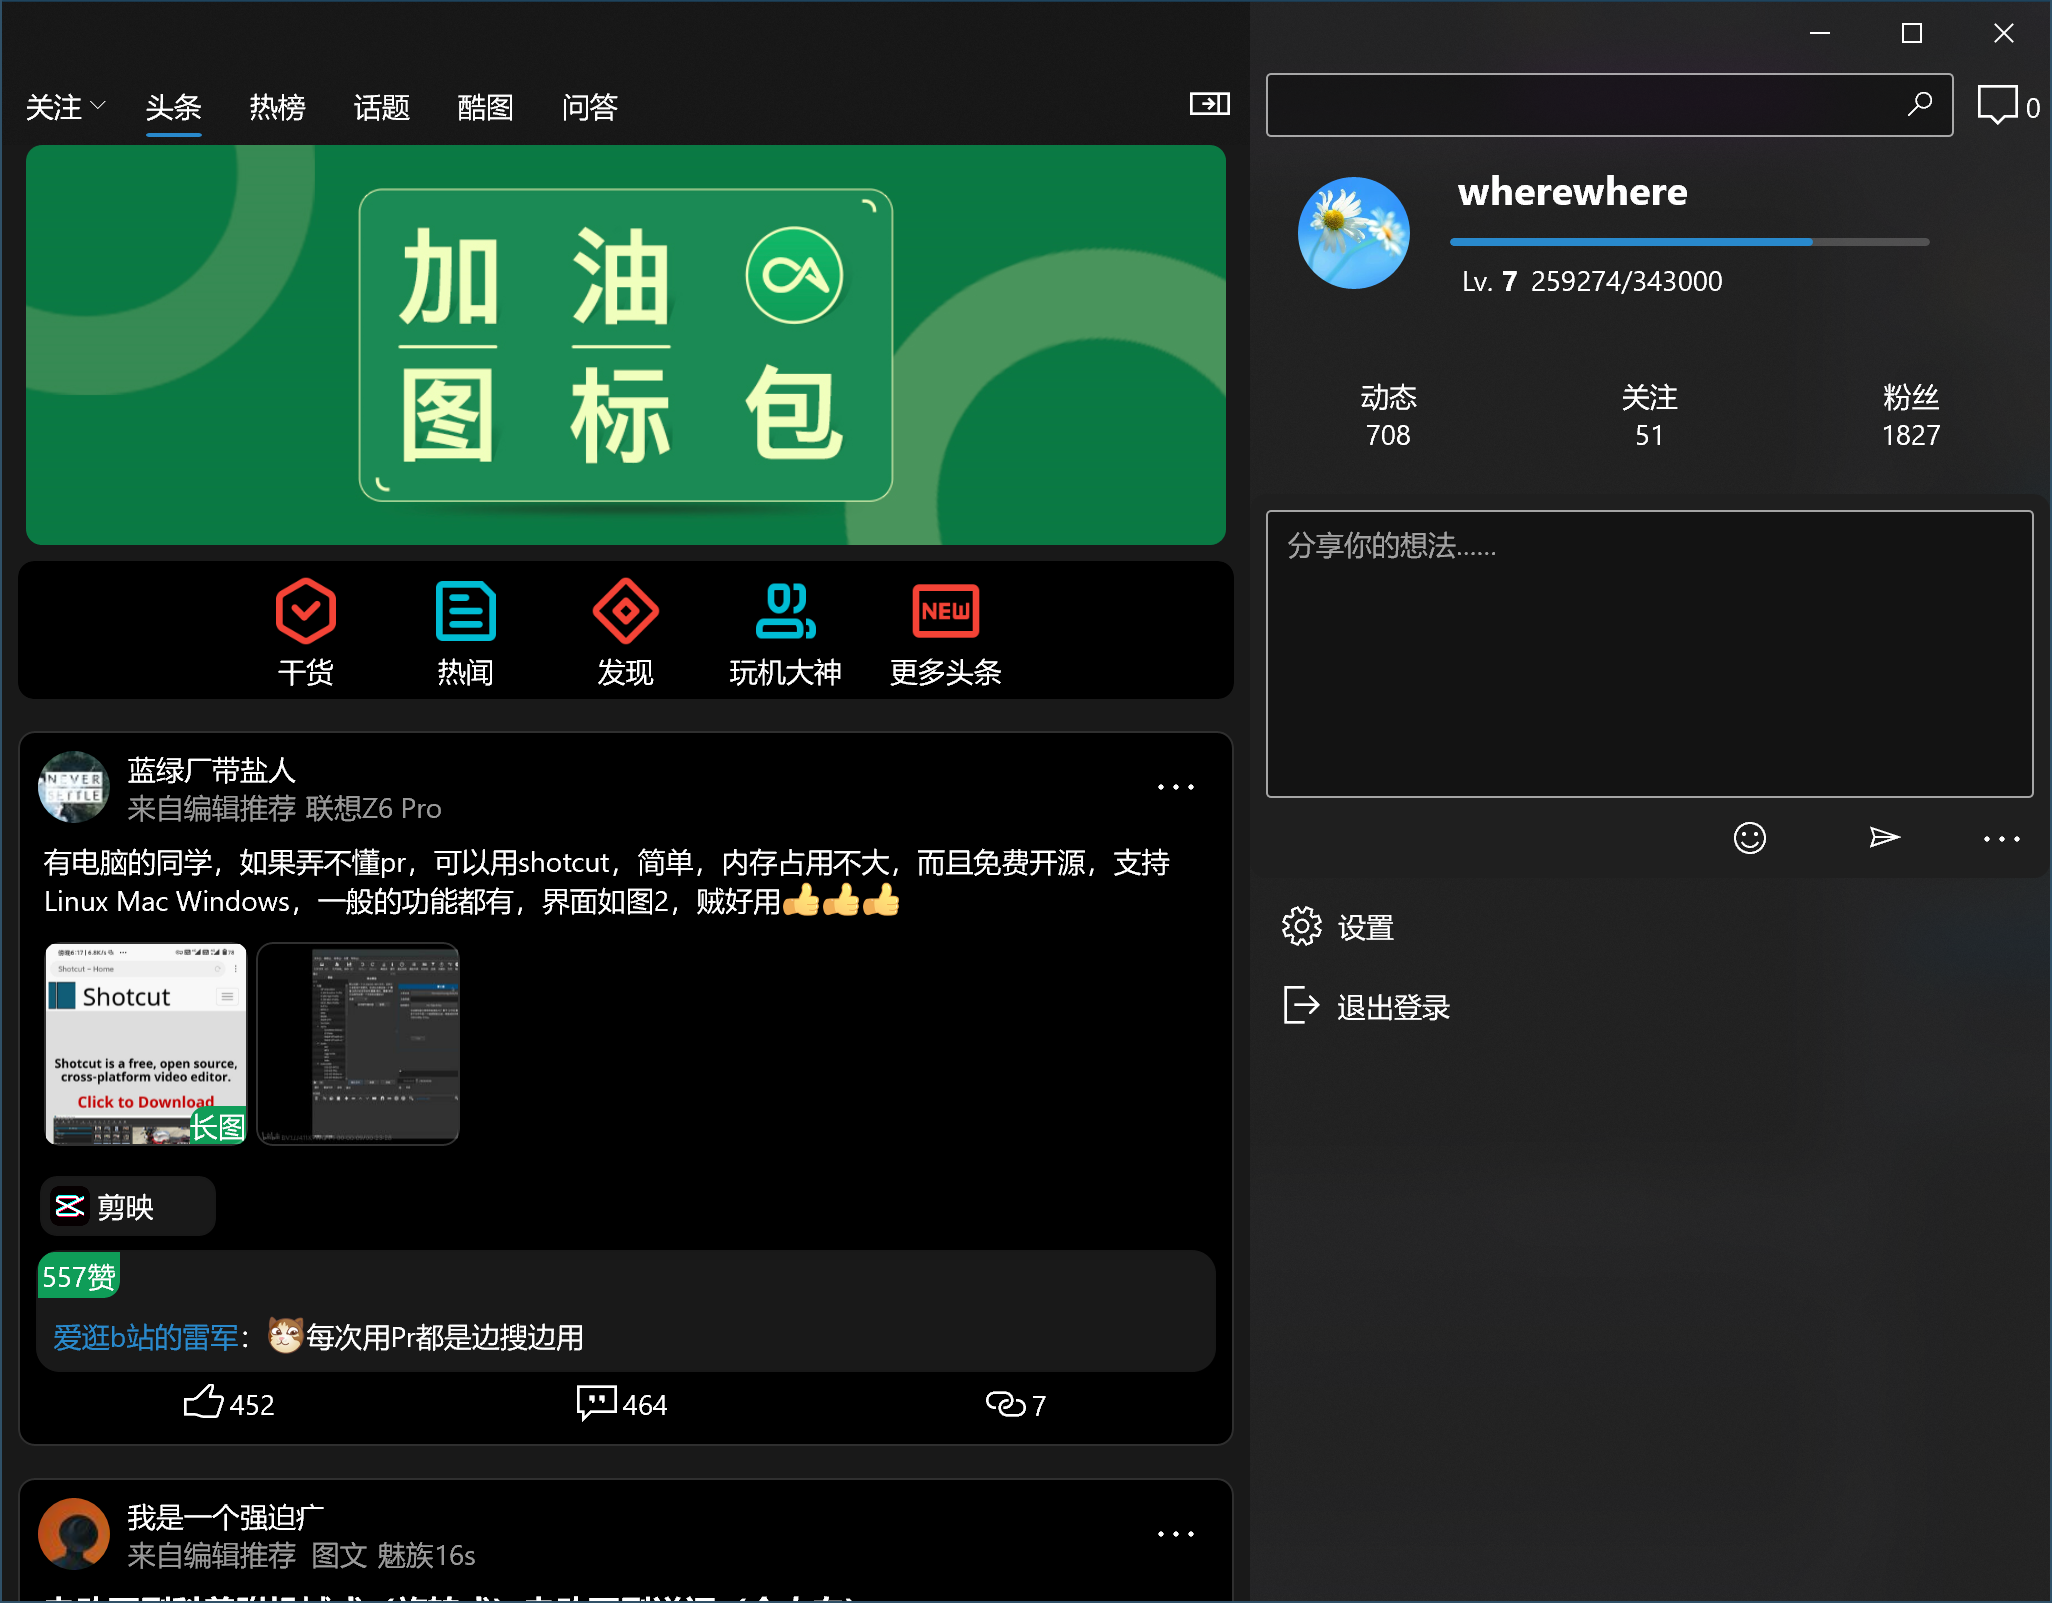Click the 发现 discover icon
The height and width of the screenshot is (1603, 2052).
point(625,612)
